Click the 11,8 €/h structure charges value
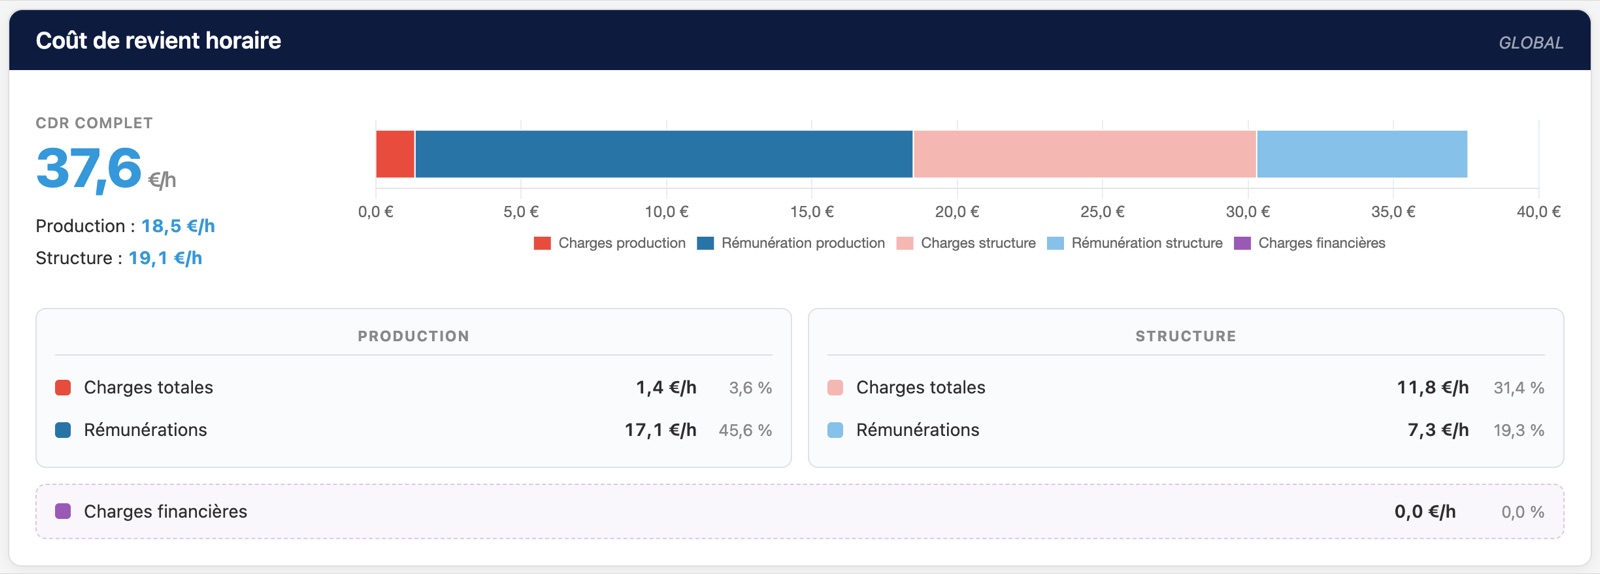The width and height of the screenshot is (1600, 574). click(x=1433, y=388)
